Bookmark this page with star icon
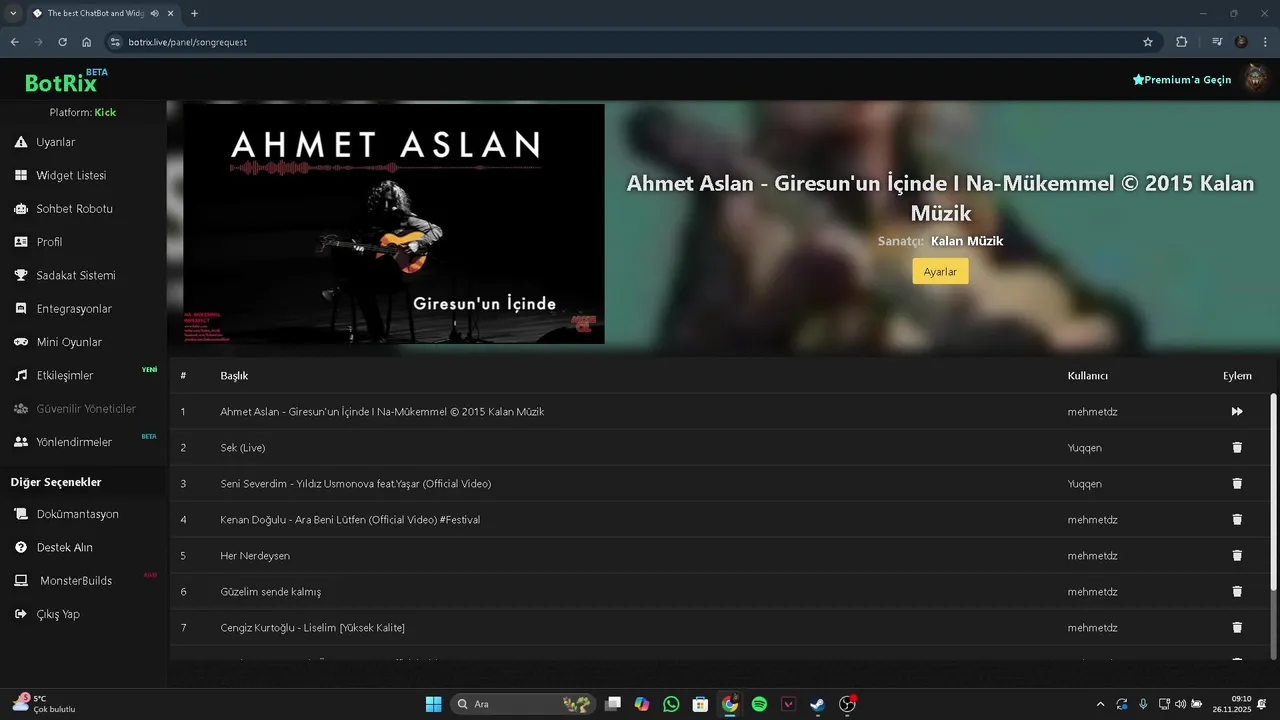This screenshot has height=720, width=1280. click(x=1148, y=42)
